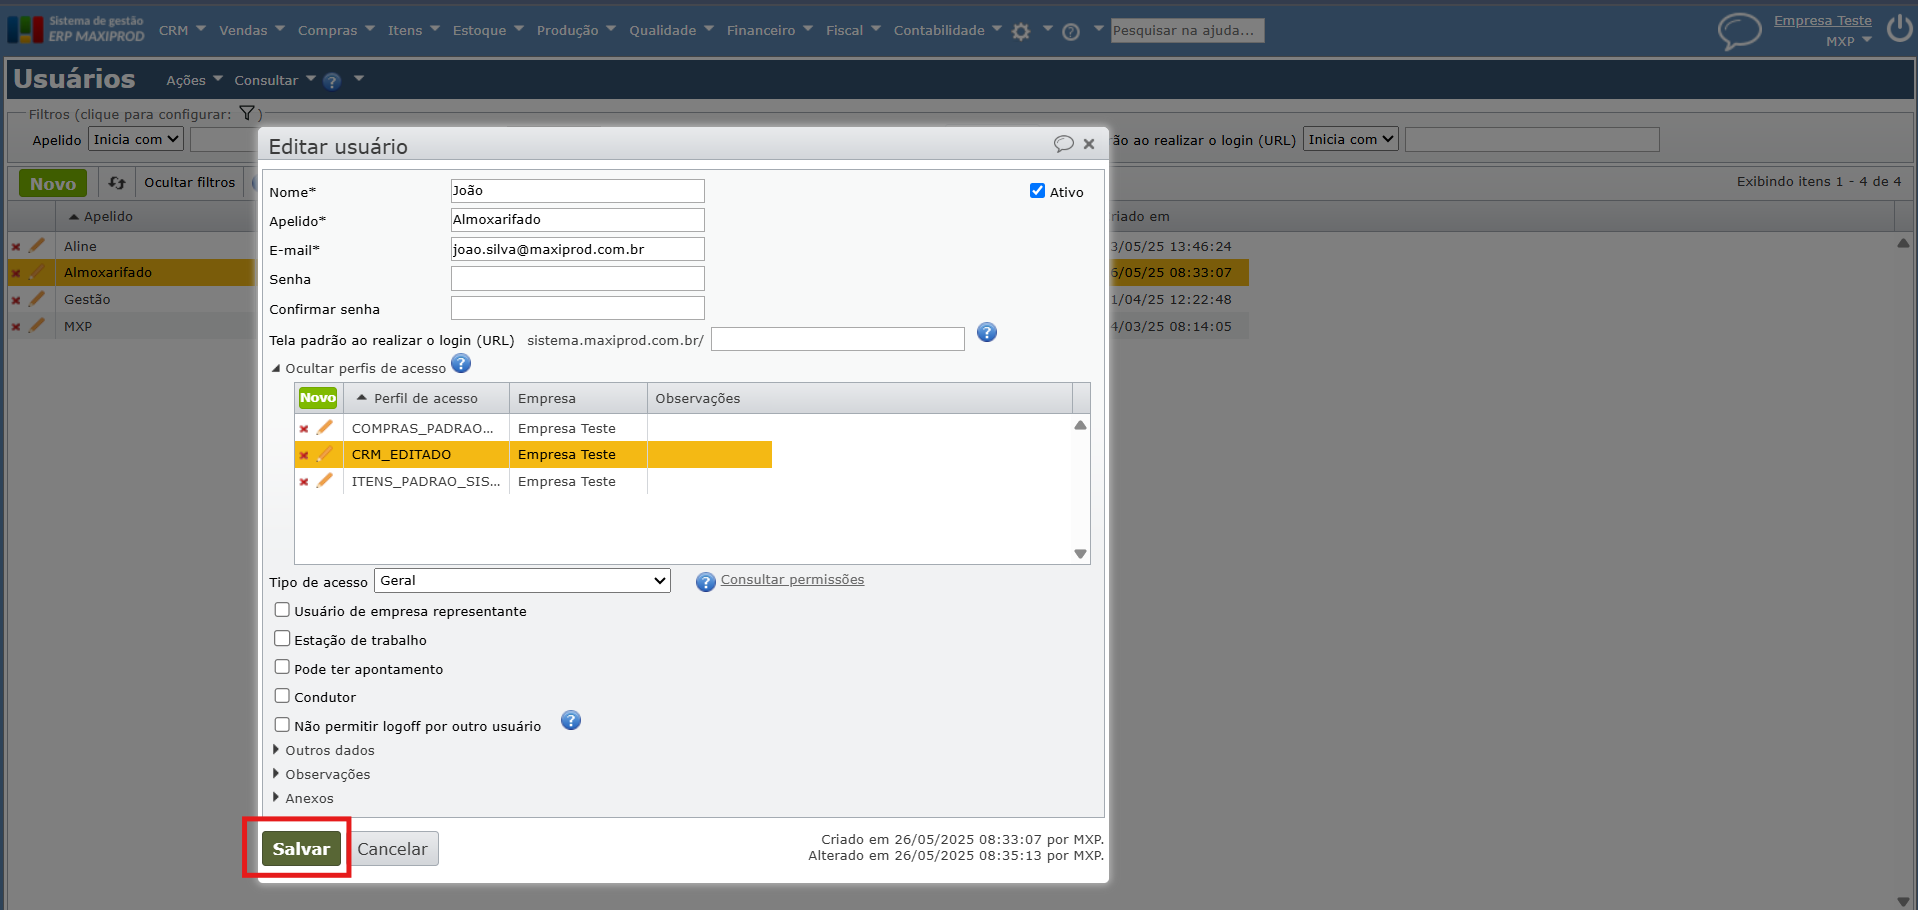This screenshot has height=910, width=1918.
Task: Edit the Gestão user with pencil icon
Action: (x=37, y=298)
